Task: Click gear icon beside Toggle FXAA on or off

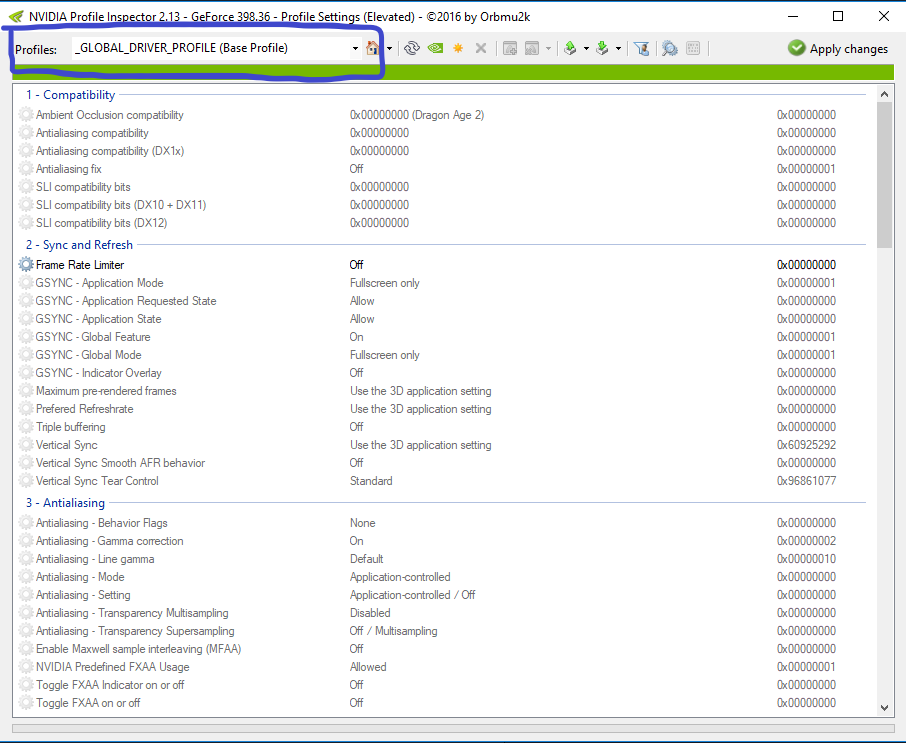Action: pos(26,703)
